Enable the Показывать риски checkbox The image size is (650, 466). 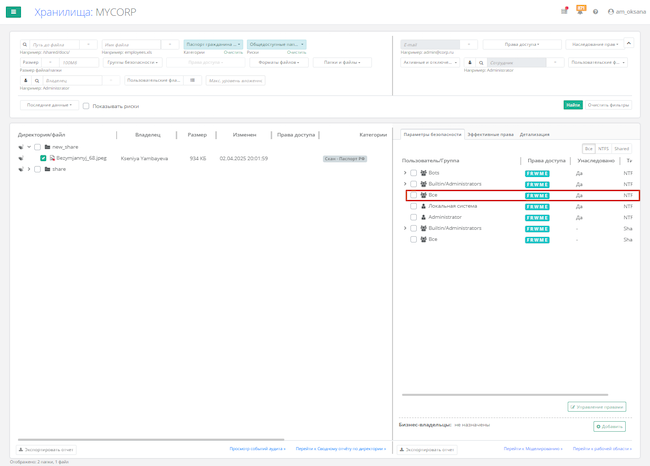coord(86,106)
